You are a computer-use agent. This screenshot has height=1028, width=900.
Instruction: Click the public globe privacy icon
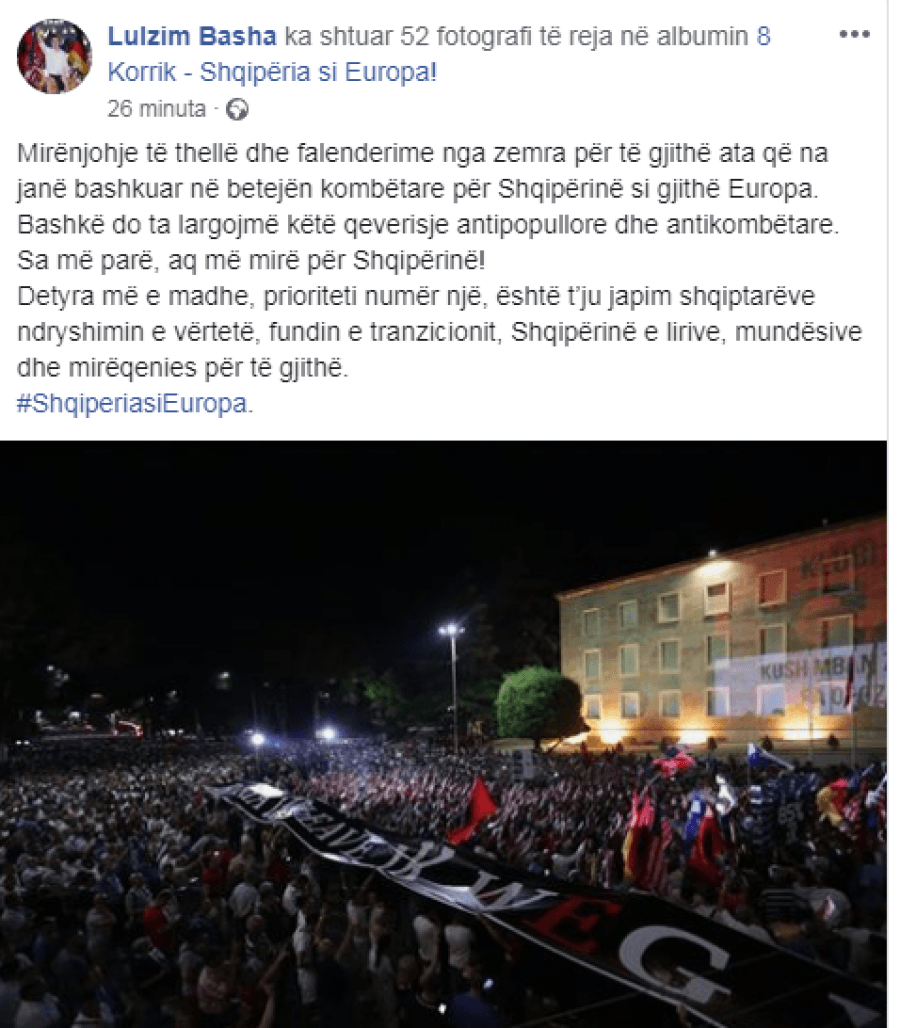point(237,109)
